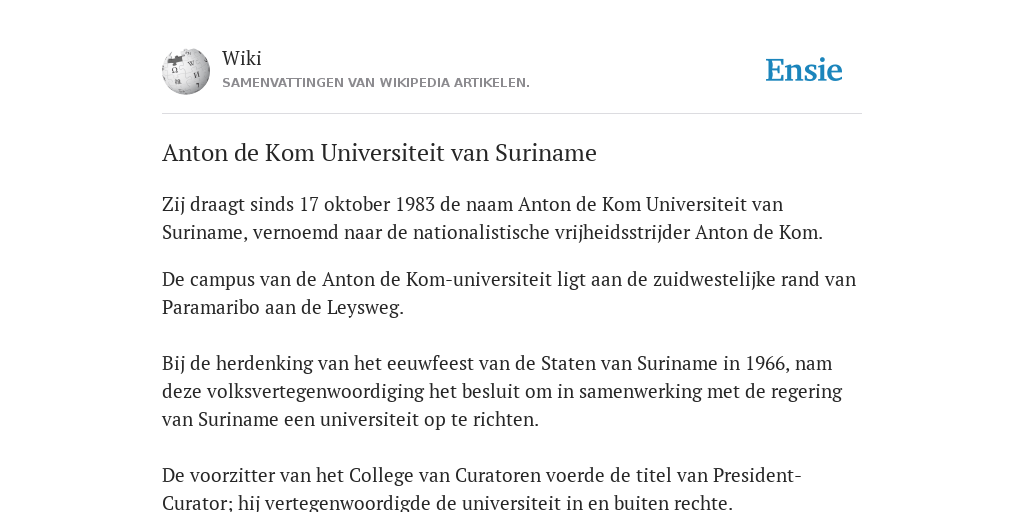The image size is (1024, 512).
Task: Open the Ensie logo link
Action: click(x=804, y=71)
